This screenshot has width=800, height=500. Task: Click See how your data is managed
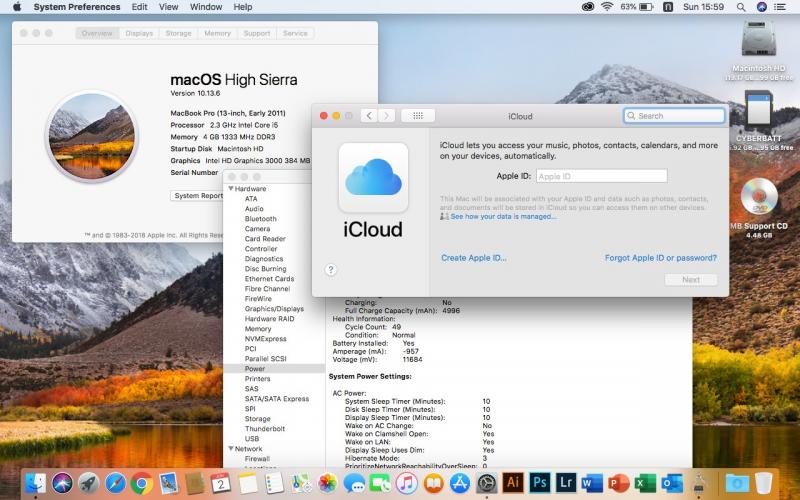click(x=503, y=216)
